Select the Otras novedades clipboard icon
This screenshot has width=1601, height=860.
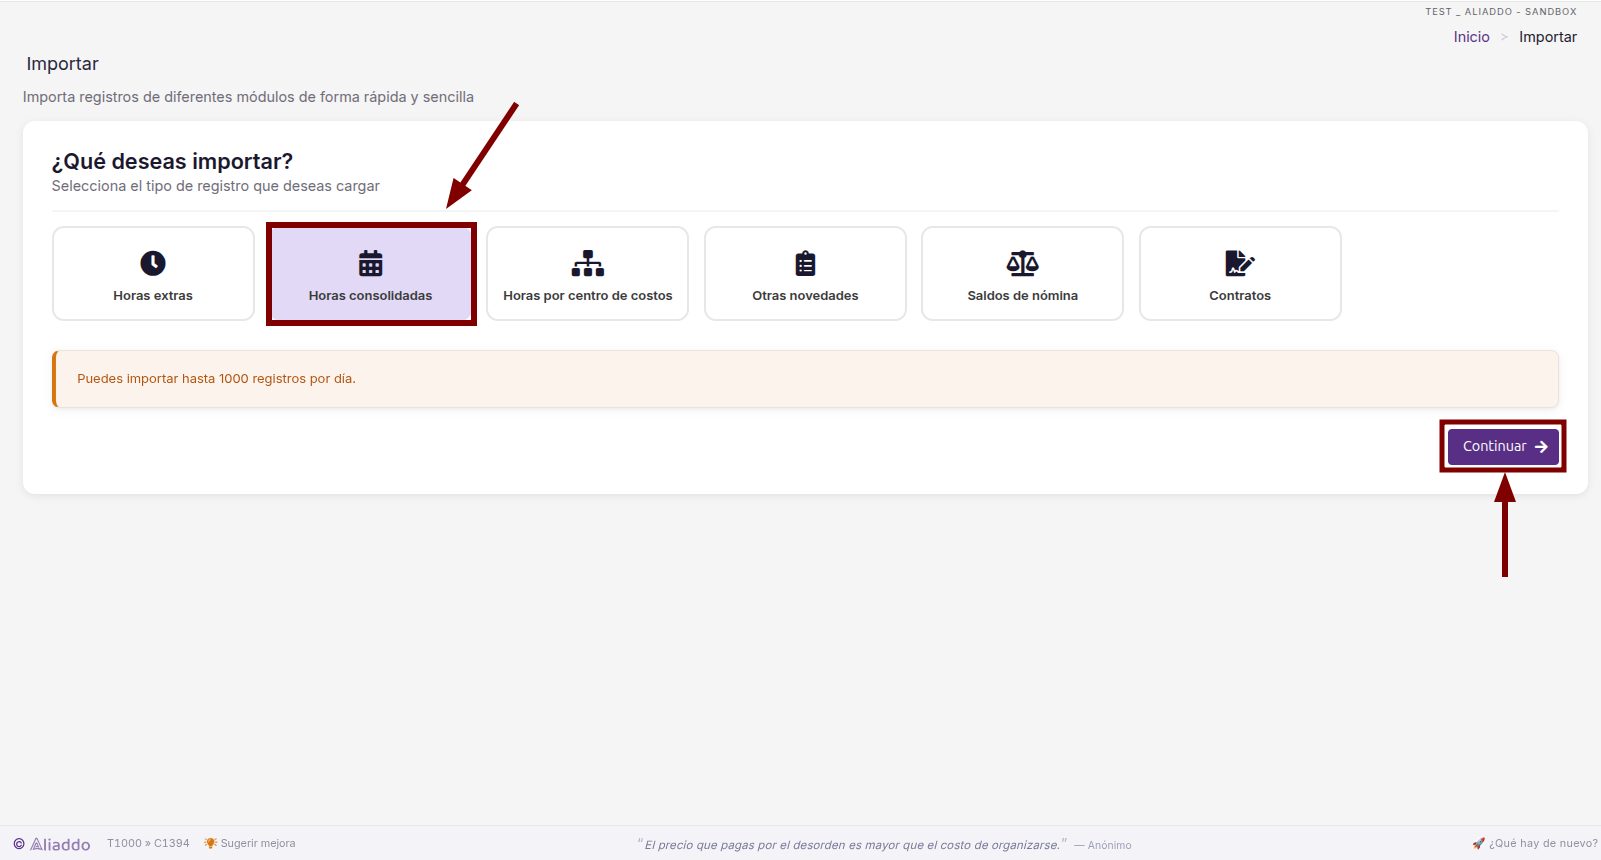[x=805, y=263]
